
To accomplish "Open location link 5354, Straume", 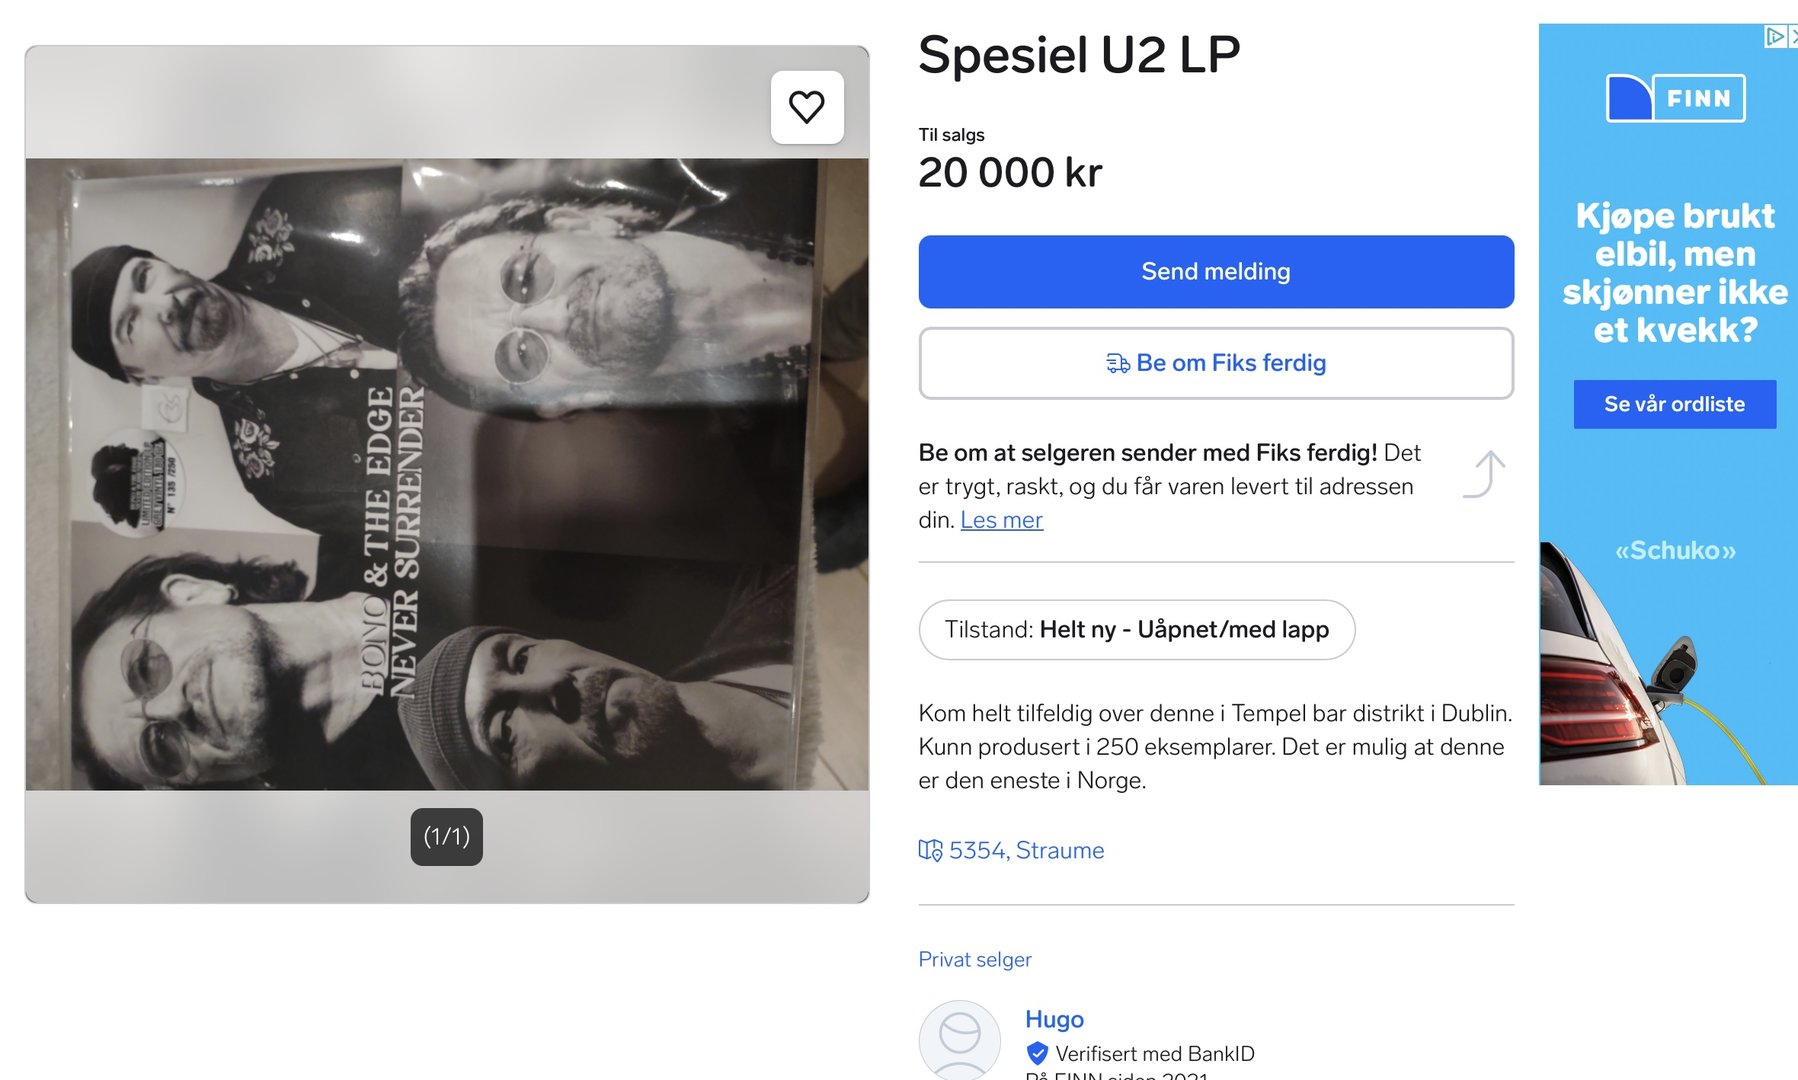I will click(1026, 851).
